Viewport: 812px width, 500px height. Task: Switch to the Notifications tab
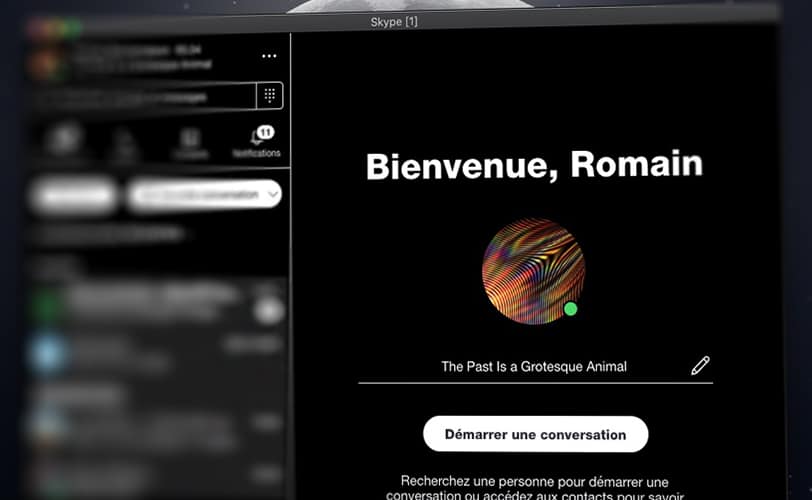(257, 141)
